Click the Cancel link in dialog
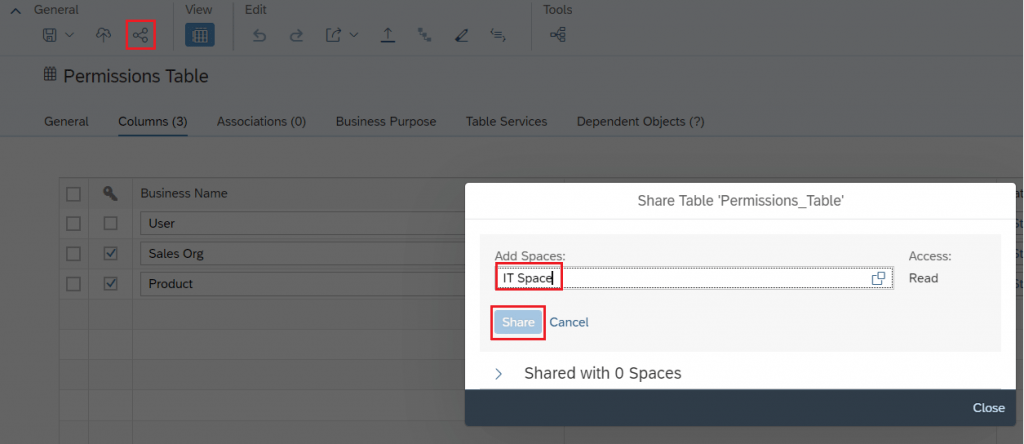This screenshot has width=1024, height=444. point(569,322)
